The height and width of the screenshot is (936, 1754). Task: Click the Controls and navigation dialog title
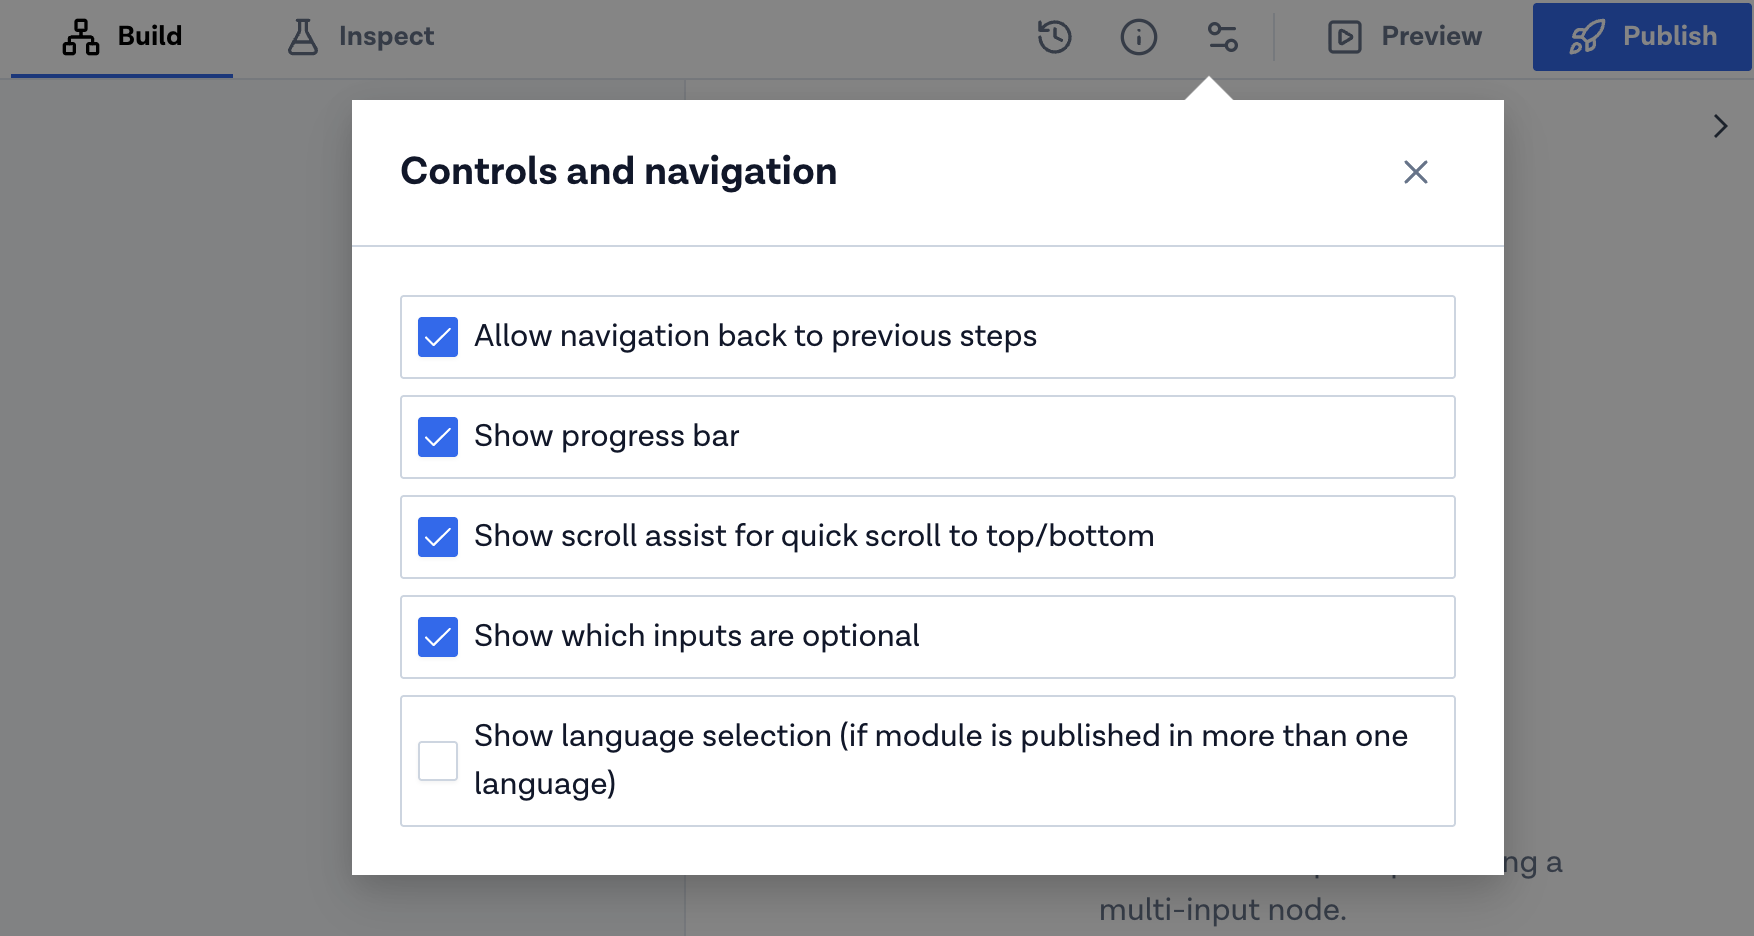point(618,171)
